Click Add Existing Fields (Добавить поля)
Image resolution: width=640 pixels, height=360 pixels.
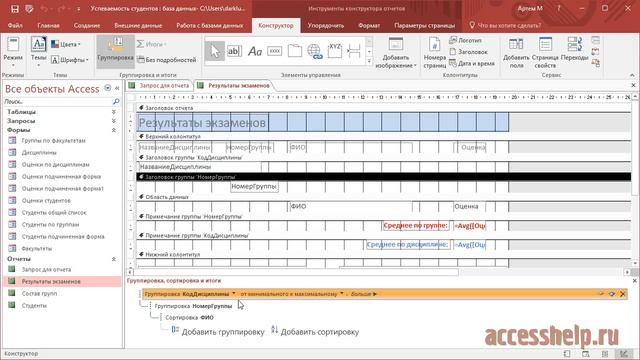click(516, 52)
